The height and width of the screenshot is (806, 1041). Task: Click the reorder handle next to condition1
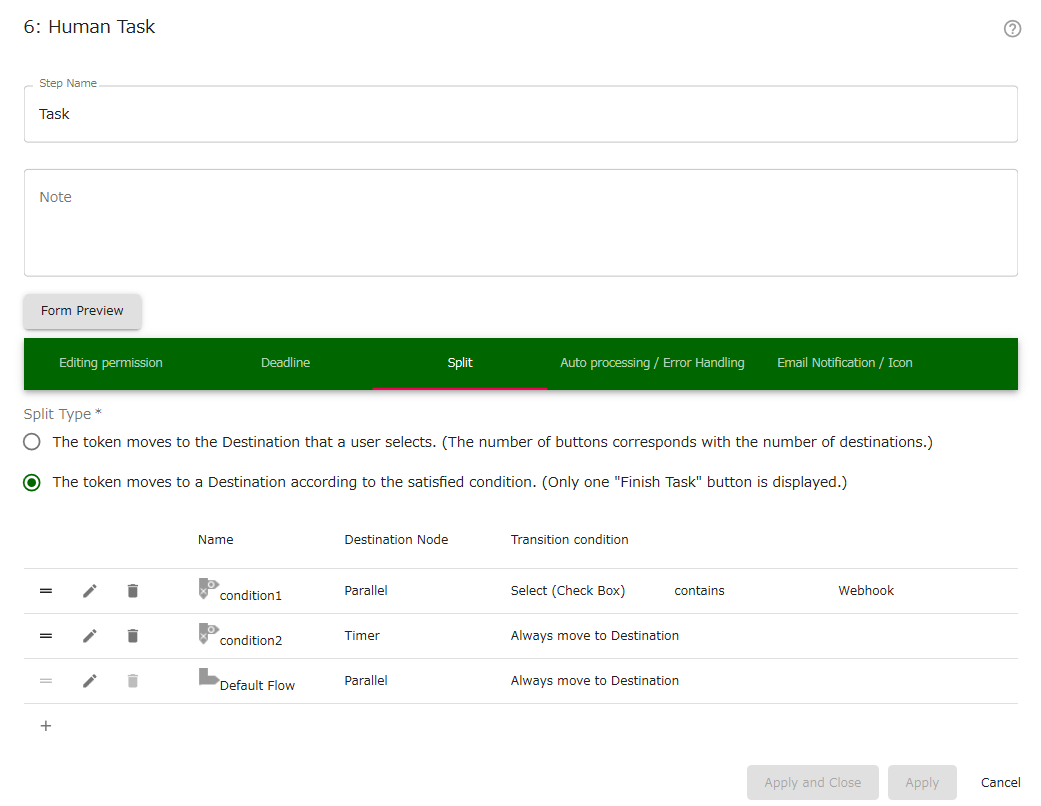pos(45,590)
